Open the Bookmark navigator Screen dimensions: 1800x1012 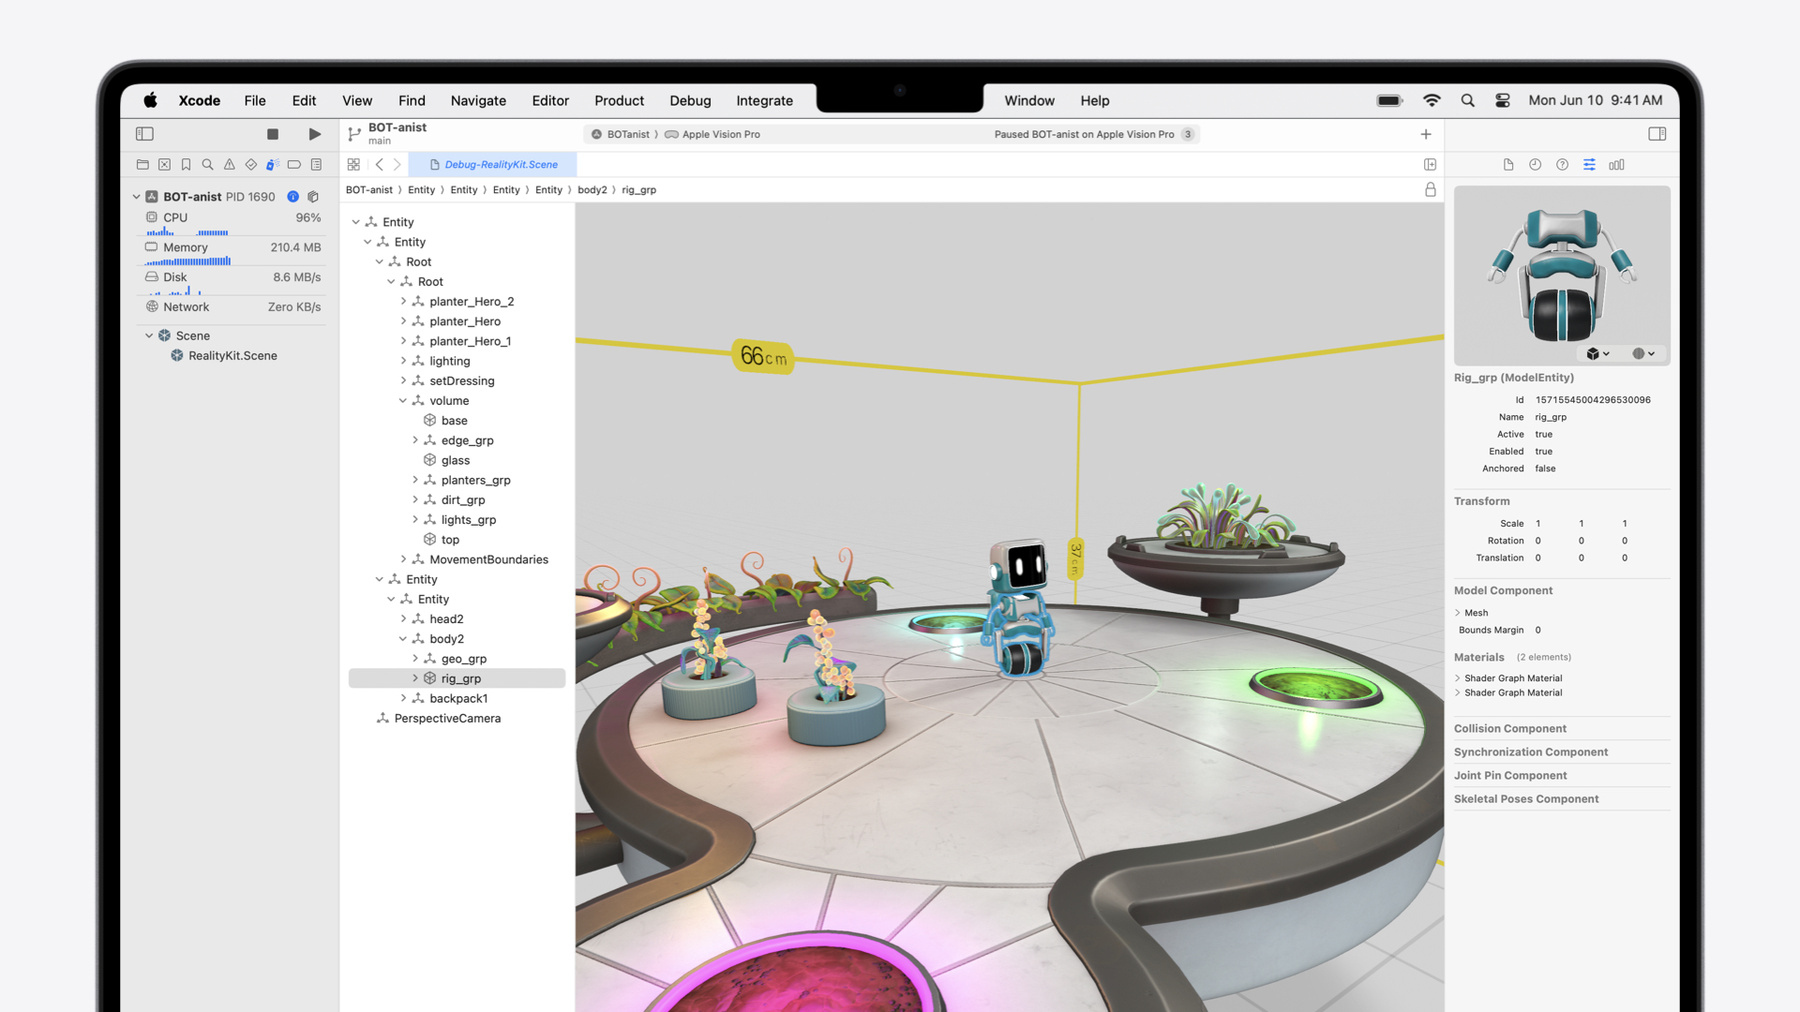tap(186, 164)
